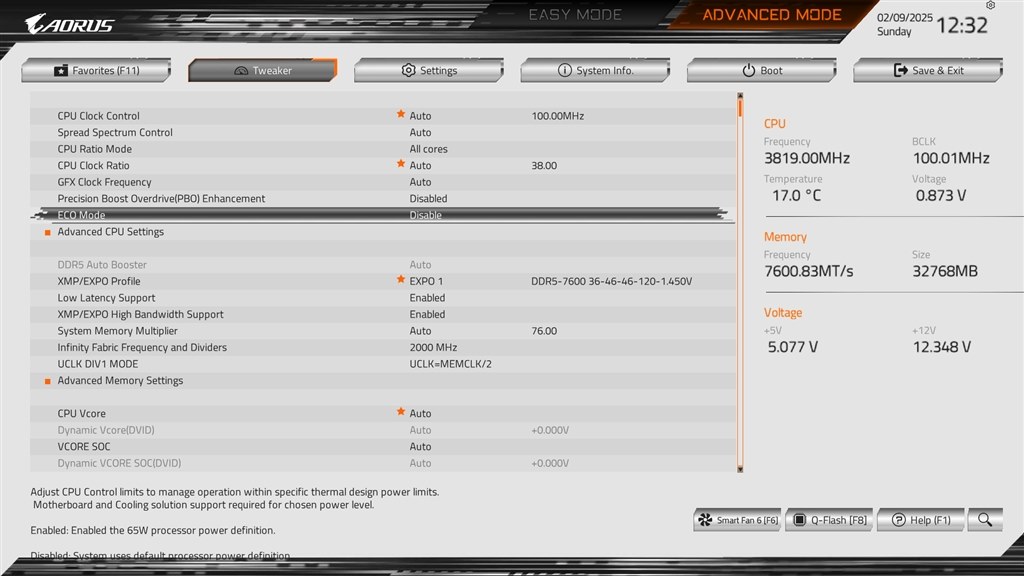Change CPU Vcore Auto value
1024x576 pixels.
(x=420, y=413)
